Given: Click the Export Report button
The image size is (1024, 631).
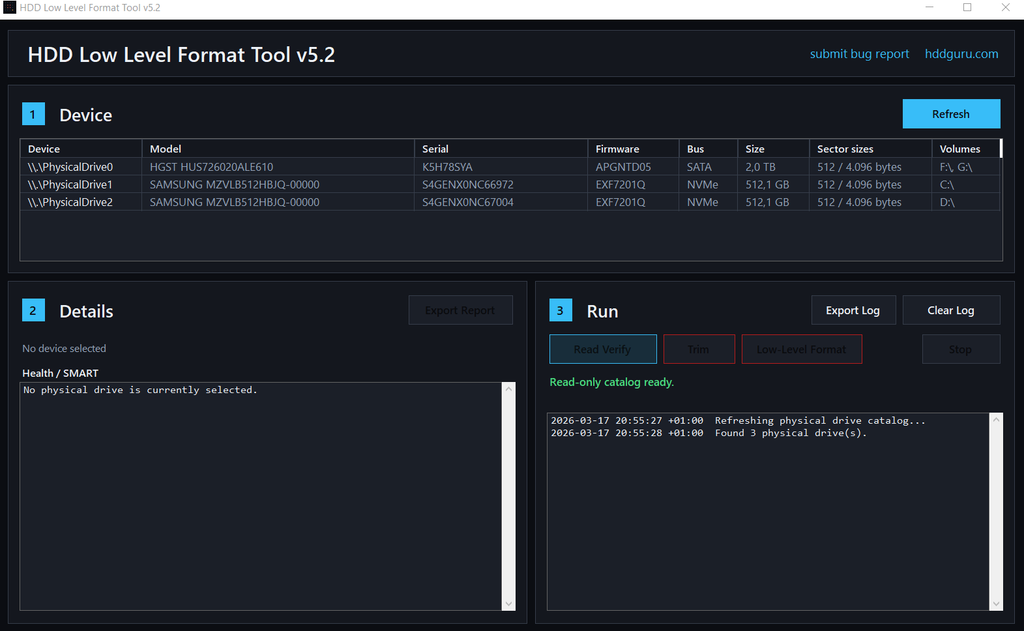Looking at the screenshot, I should pos(460,310).
